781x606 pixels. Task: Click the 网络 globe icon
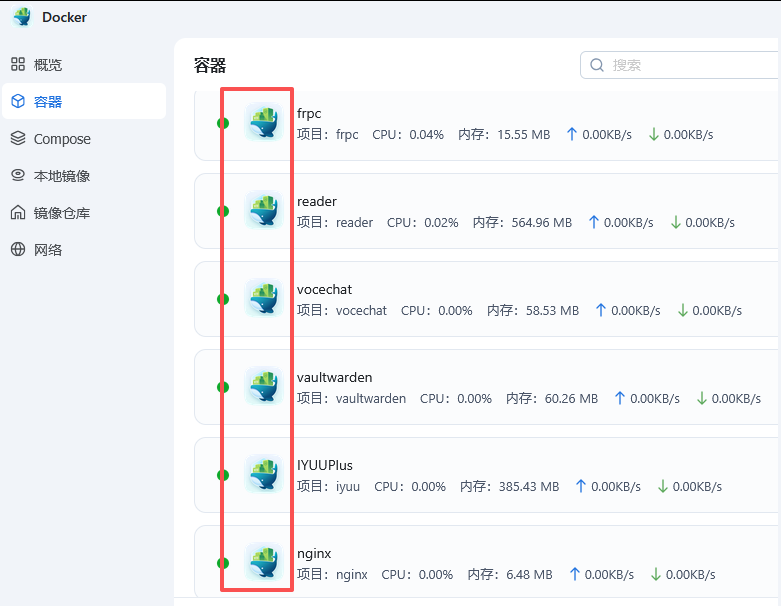(x=18, y=249)
